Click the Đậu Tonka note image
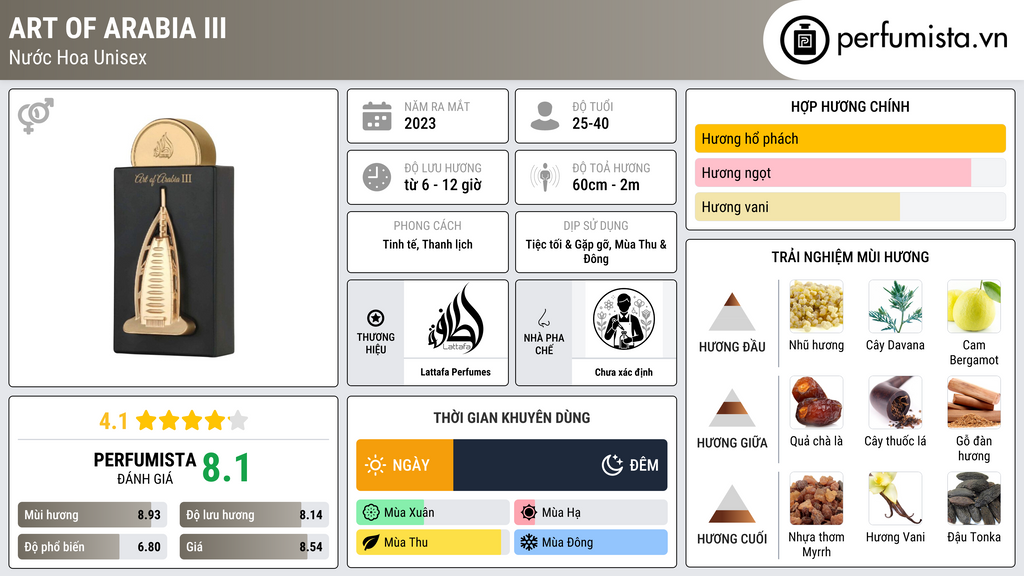Screen dimensions: 1024x576 [974, 499]
